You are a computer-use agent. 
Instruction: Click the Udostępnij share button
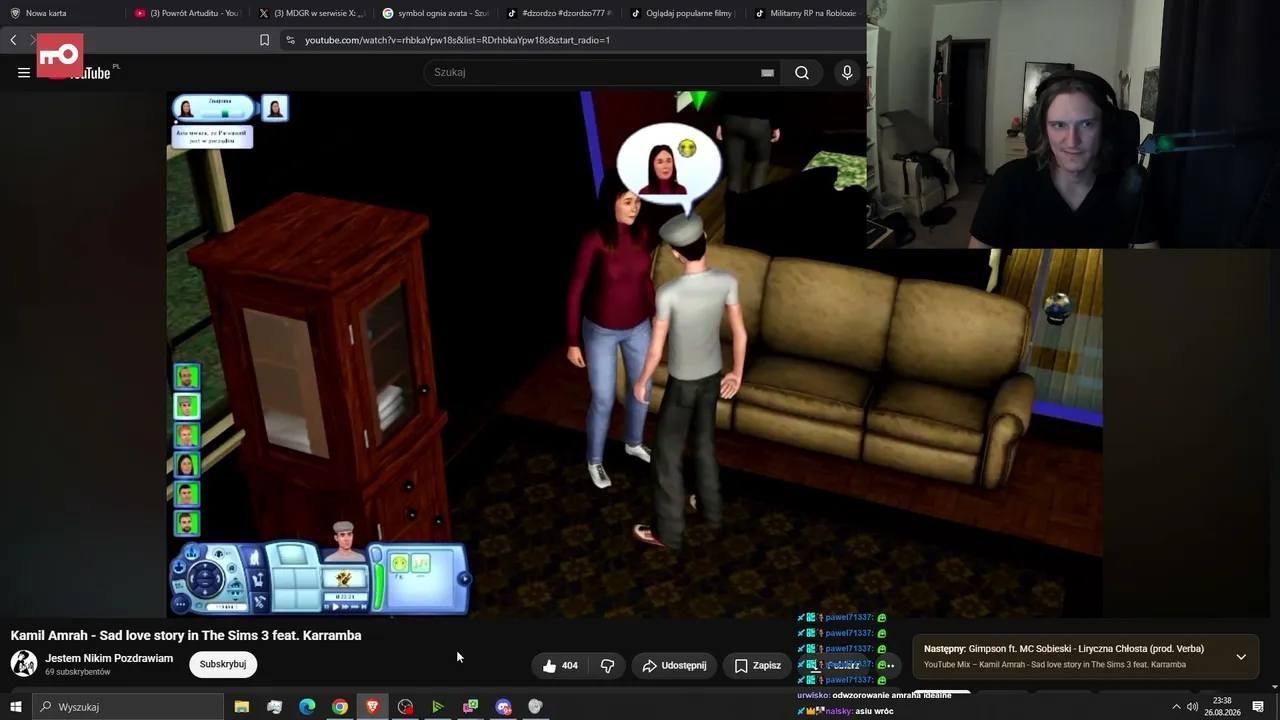point(674,665)
